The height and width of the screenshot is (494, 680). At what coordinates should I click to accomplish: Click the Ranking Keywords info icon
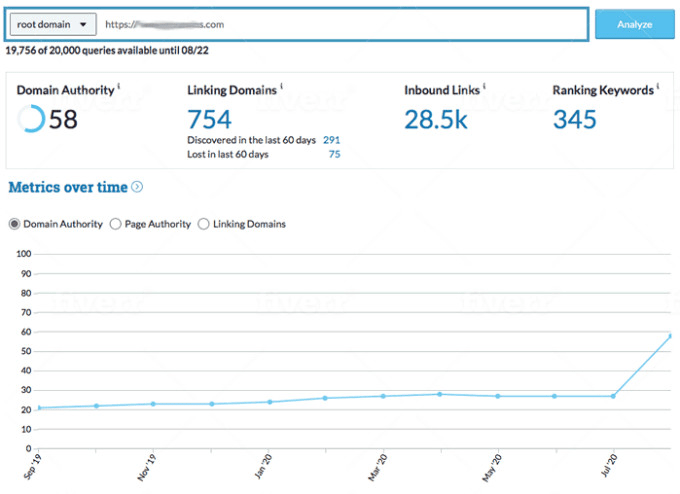pos(656,87)
